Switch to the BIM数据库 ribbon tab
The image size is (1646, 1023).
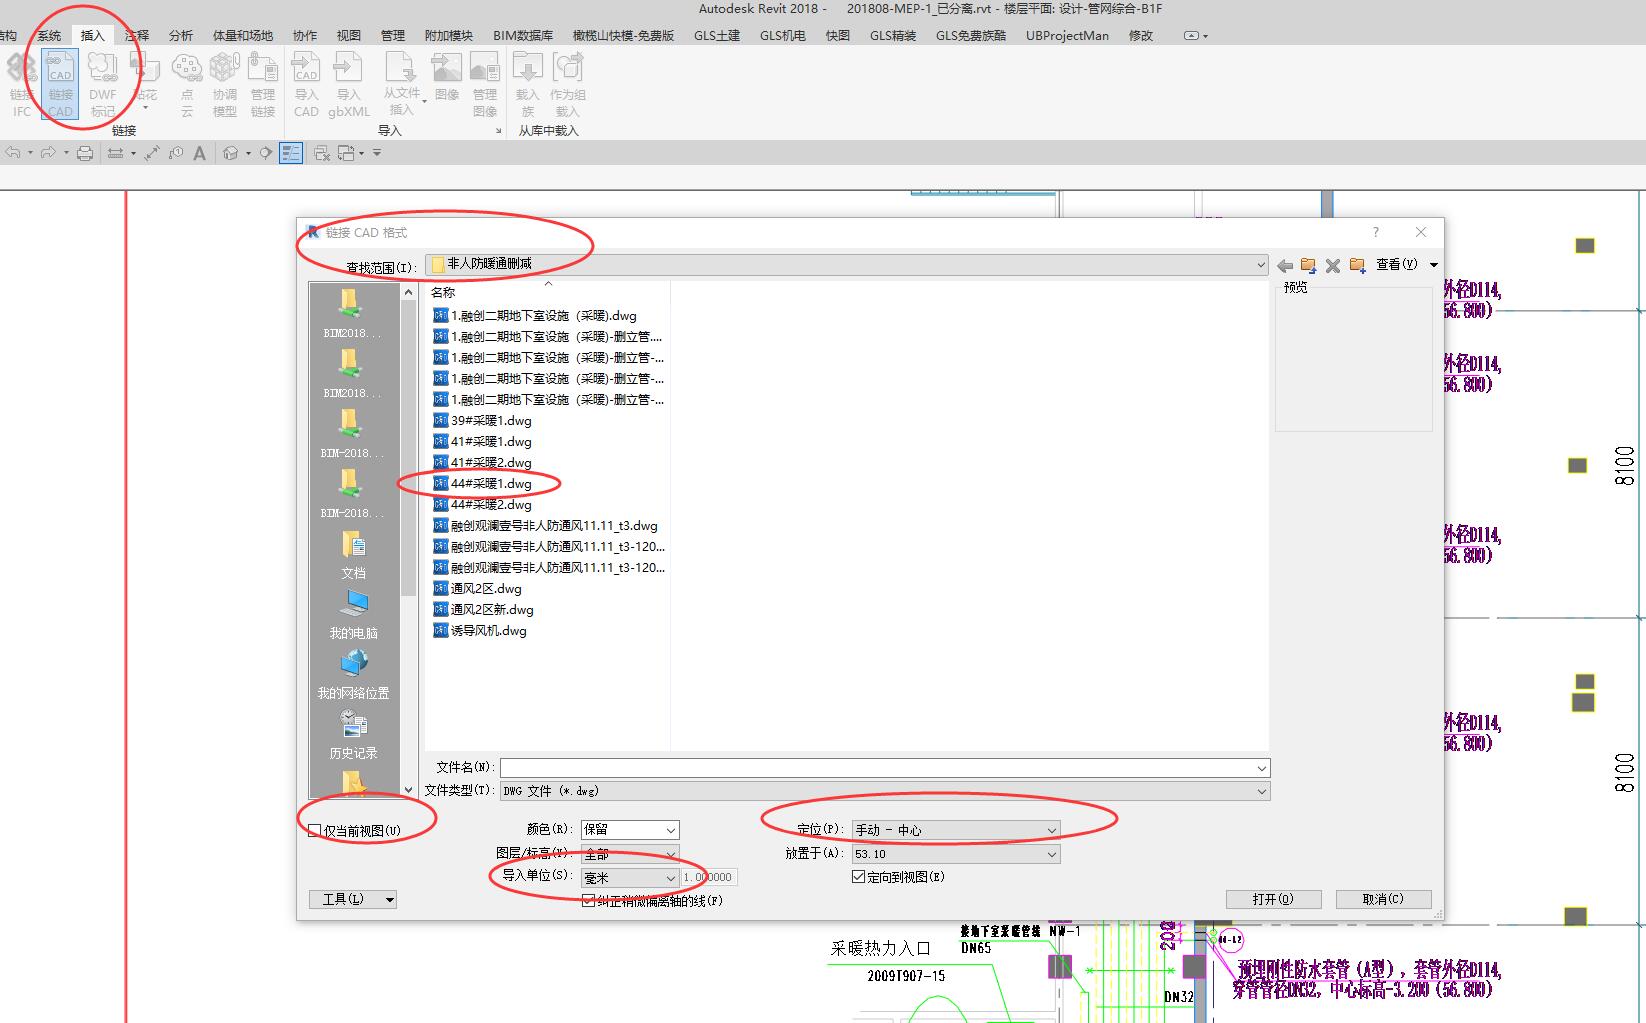(523, 35)
